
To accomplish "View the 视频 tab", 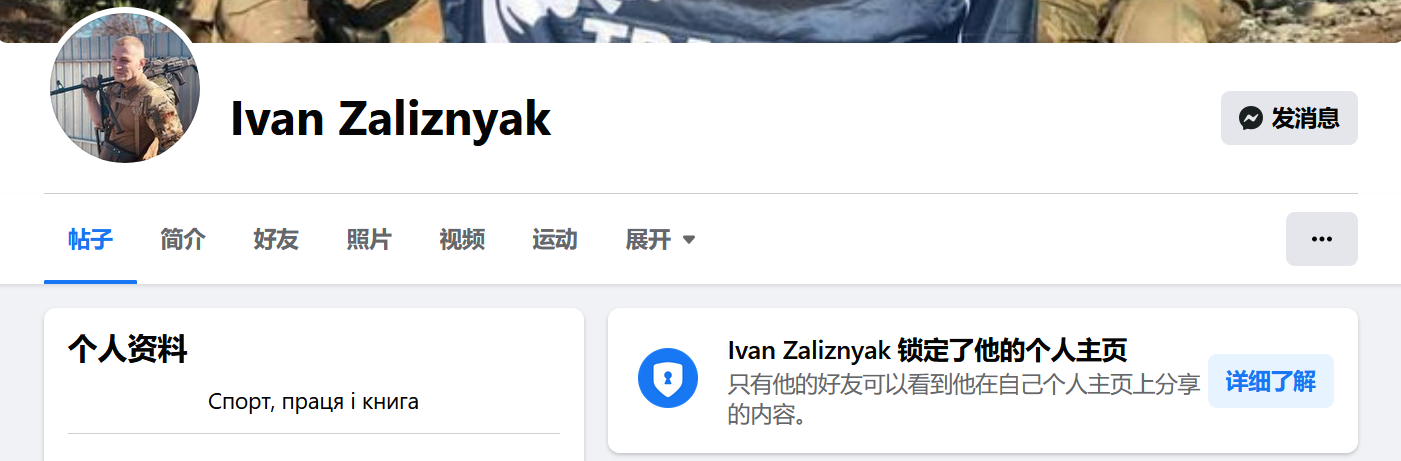I will pos(462,240).
